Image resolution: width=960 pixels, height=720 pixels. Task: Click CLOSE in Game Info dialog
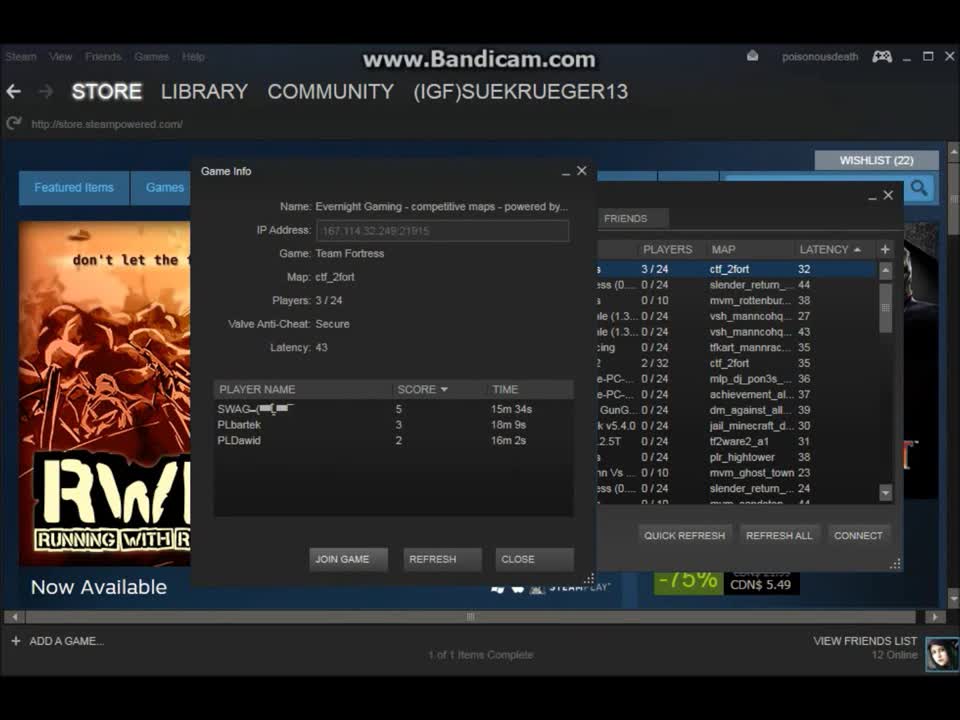click(534, 559)
